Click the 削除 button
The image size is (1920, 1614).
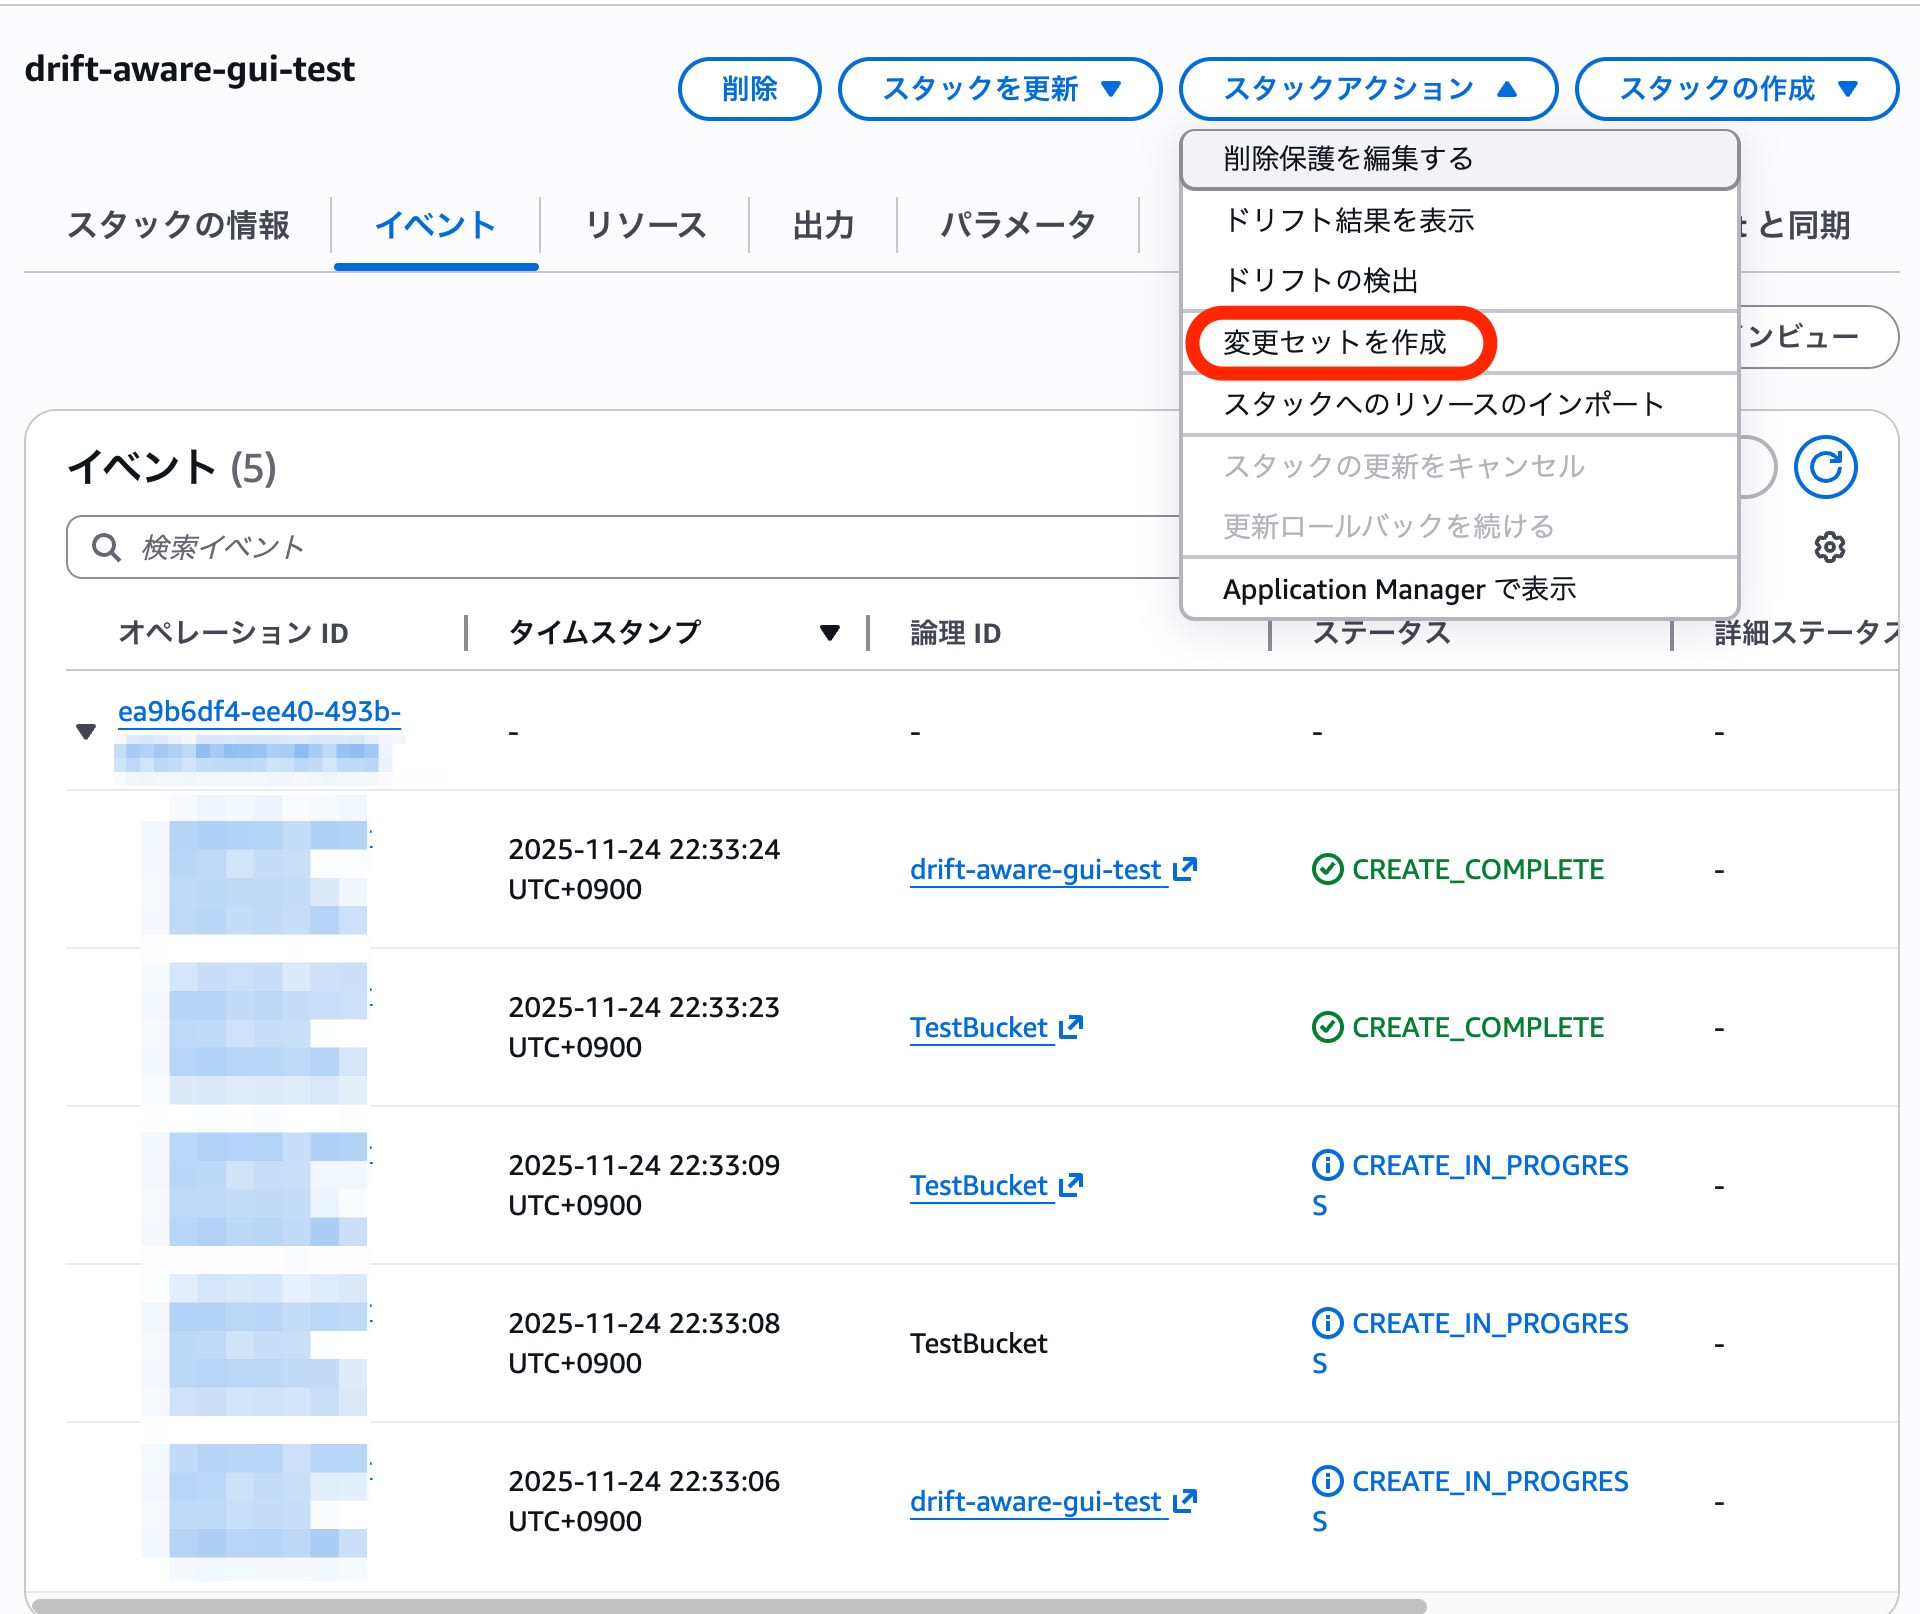pyautogui.click(x=749, y=89)
